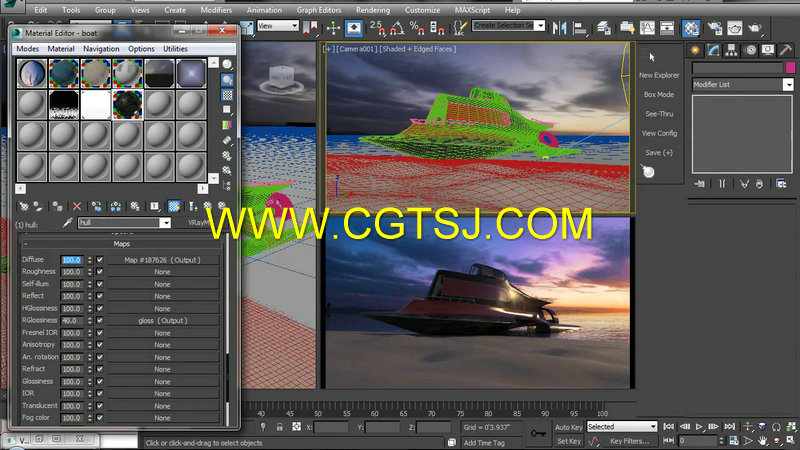Click the red X Reset Map icon

point(77,206)
